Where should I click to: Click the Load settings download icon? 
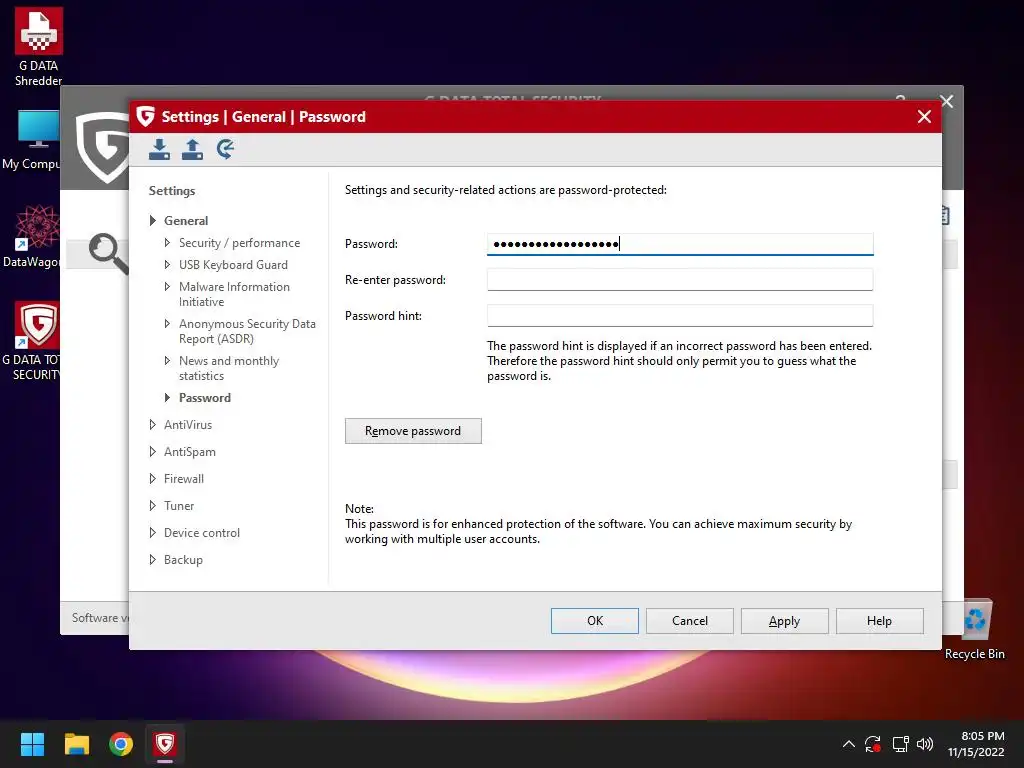coord(159,150)
